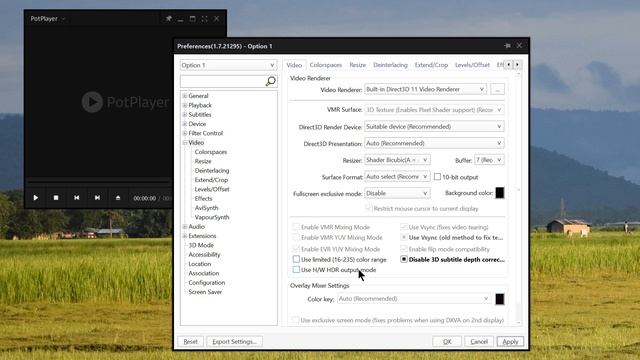Select 3D Mode tree item
This screenshot has width=640, height=360.
pos(201,245)
